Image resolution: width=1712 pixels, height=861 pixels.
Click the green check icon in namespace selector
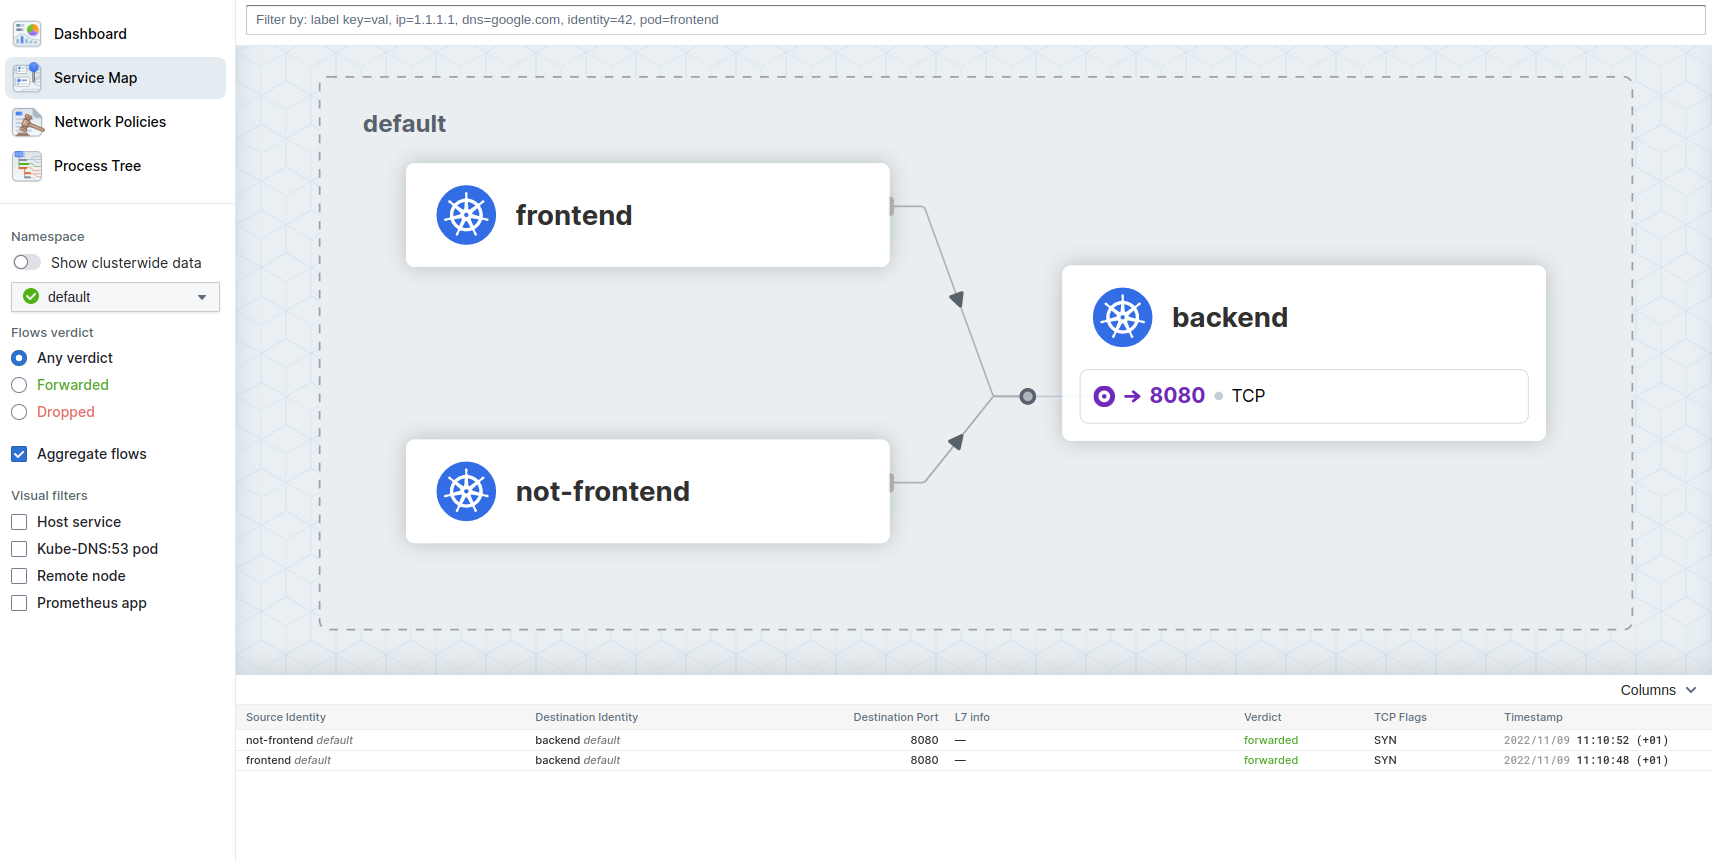tap(31, 297)
